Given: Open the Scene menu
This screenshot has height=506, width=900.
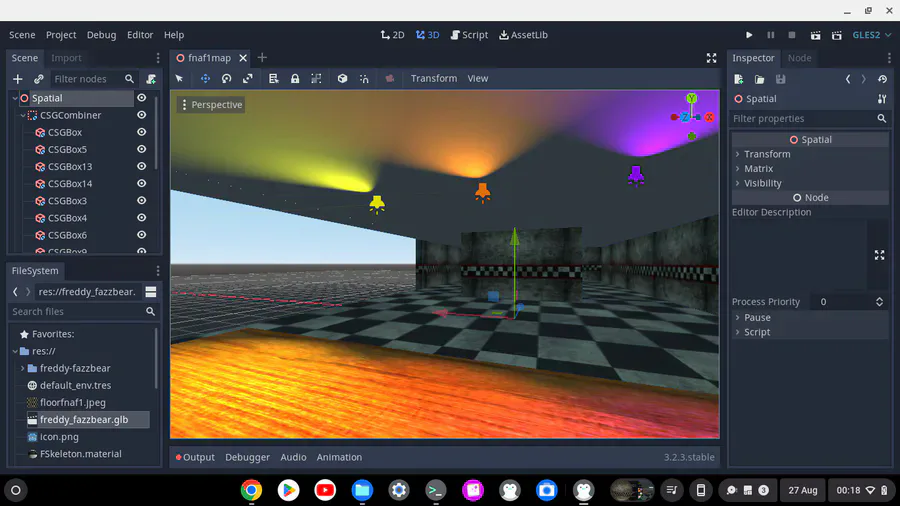Looking at the screenshot, I should click(x=22, y=35).
